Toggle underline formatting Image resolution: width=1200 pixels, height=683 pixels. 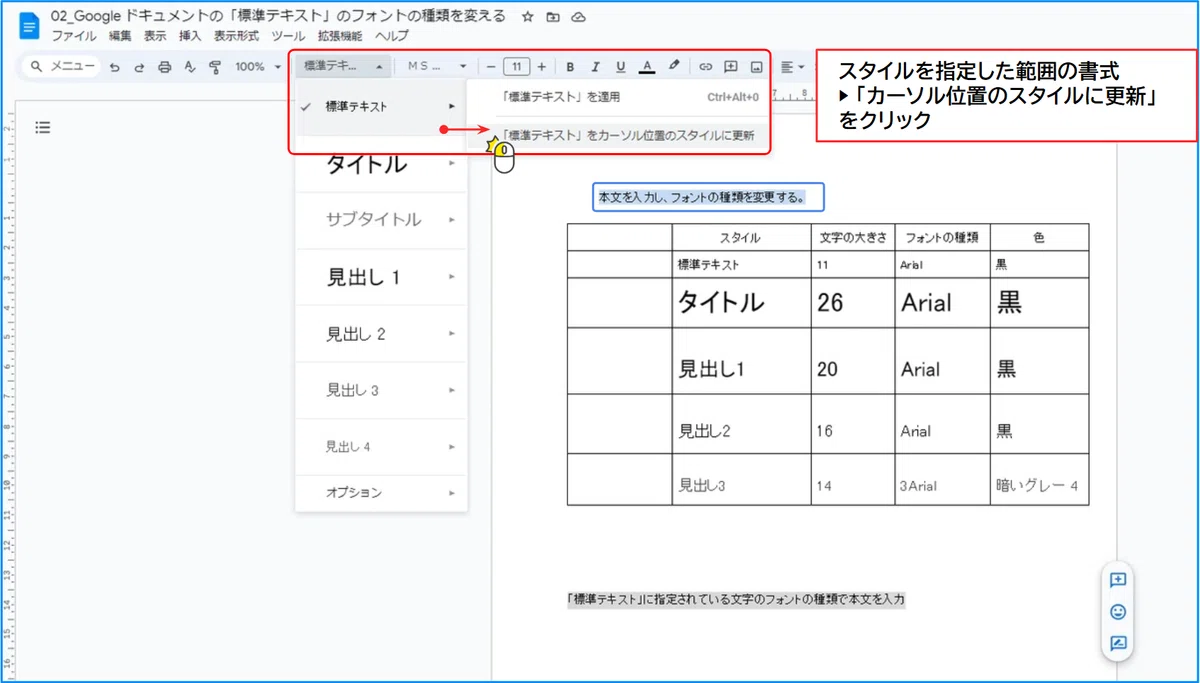[621, 67]
